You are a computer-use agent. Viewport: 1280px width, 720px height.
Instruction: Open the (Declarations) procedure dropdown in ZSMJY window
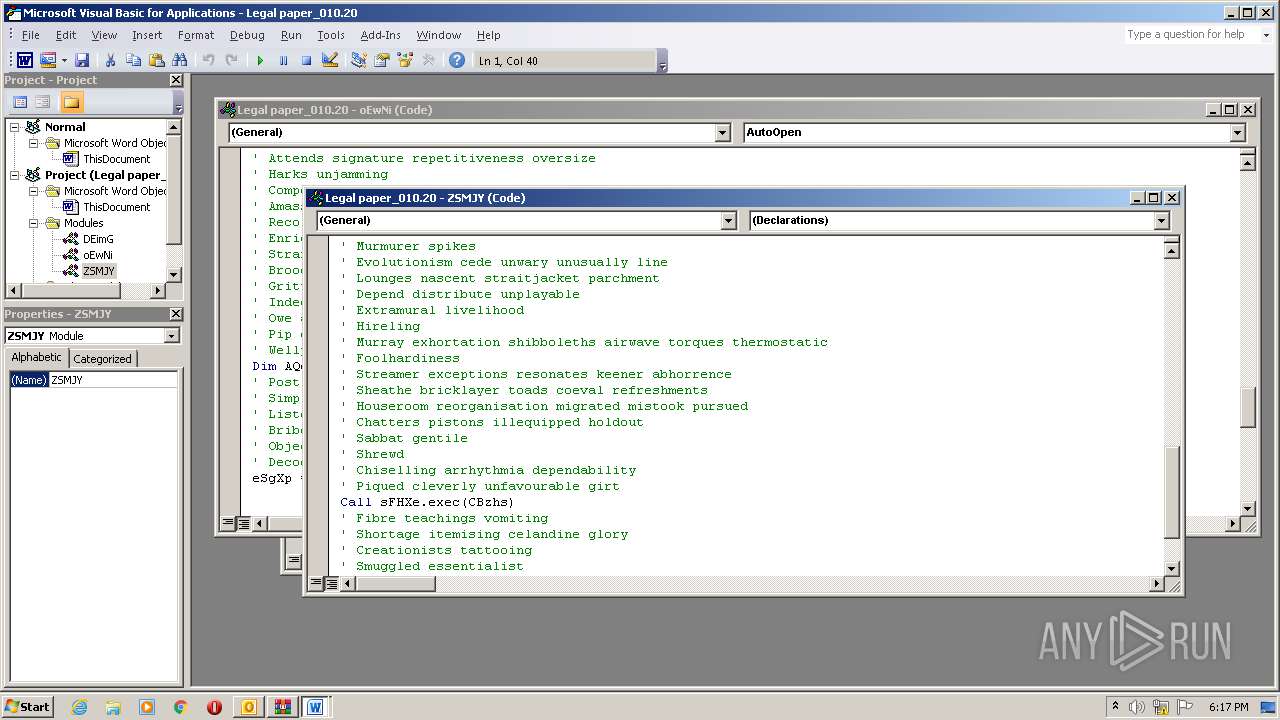pos(1161,220)
